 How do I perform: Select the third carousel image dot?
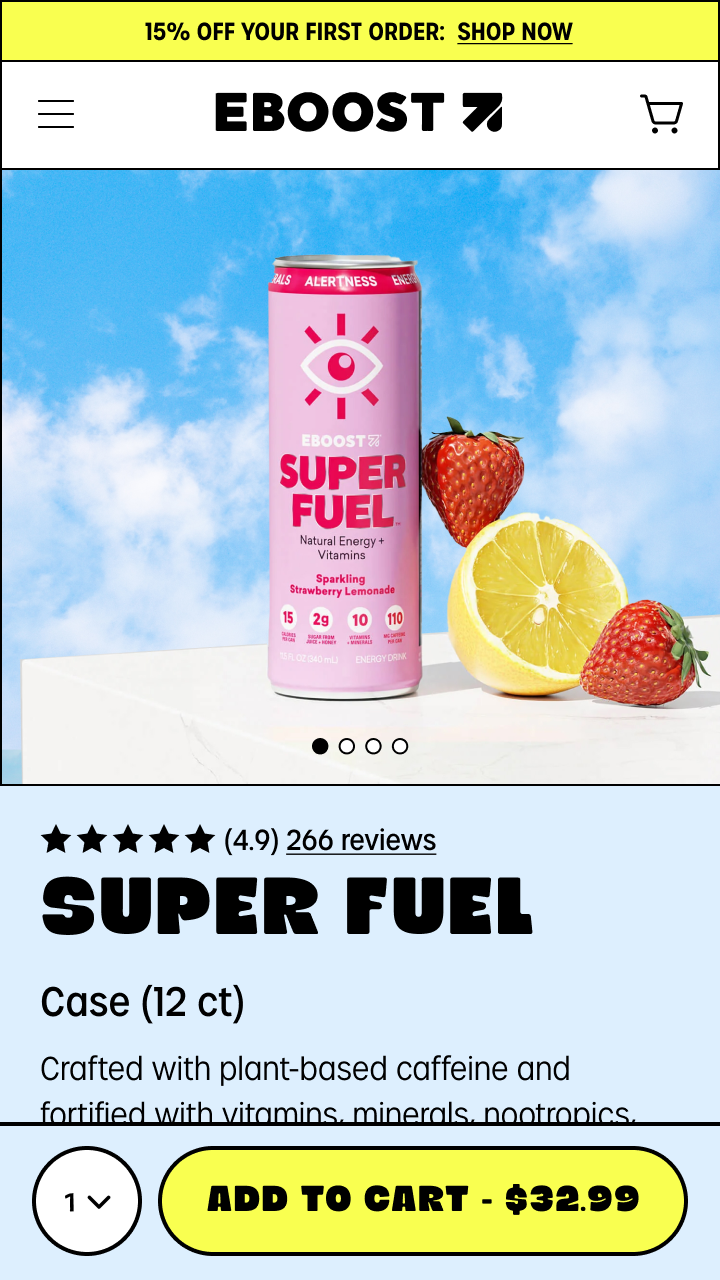click(x=373, y=746)
